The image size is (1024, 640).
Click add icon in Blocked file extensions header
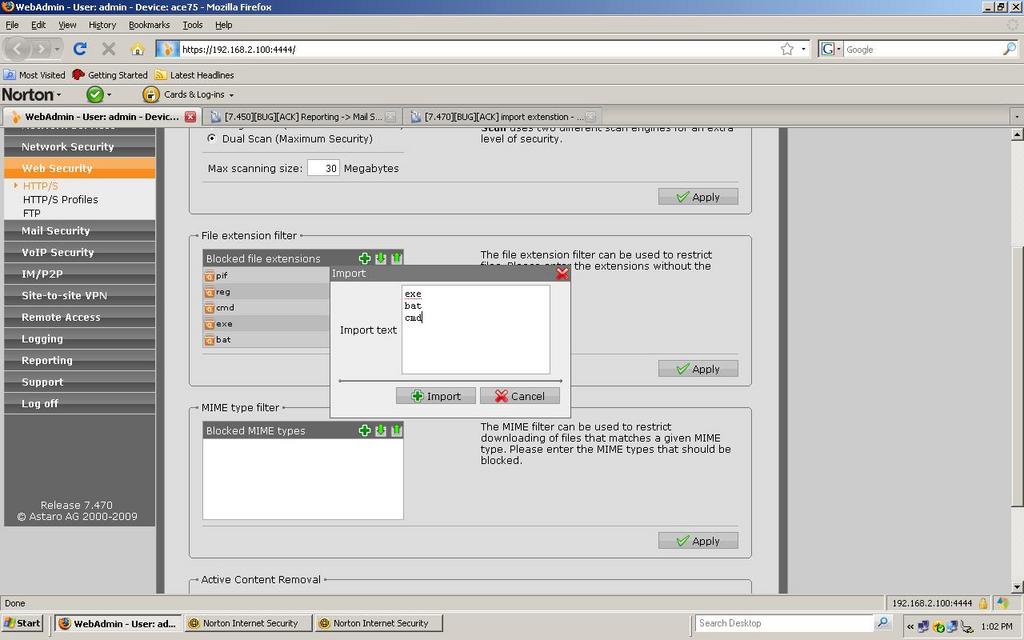point(364,259)
